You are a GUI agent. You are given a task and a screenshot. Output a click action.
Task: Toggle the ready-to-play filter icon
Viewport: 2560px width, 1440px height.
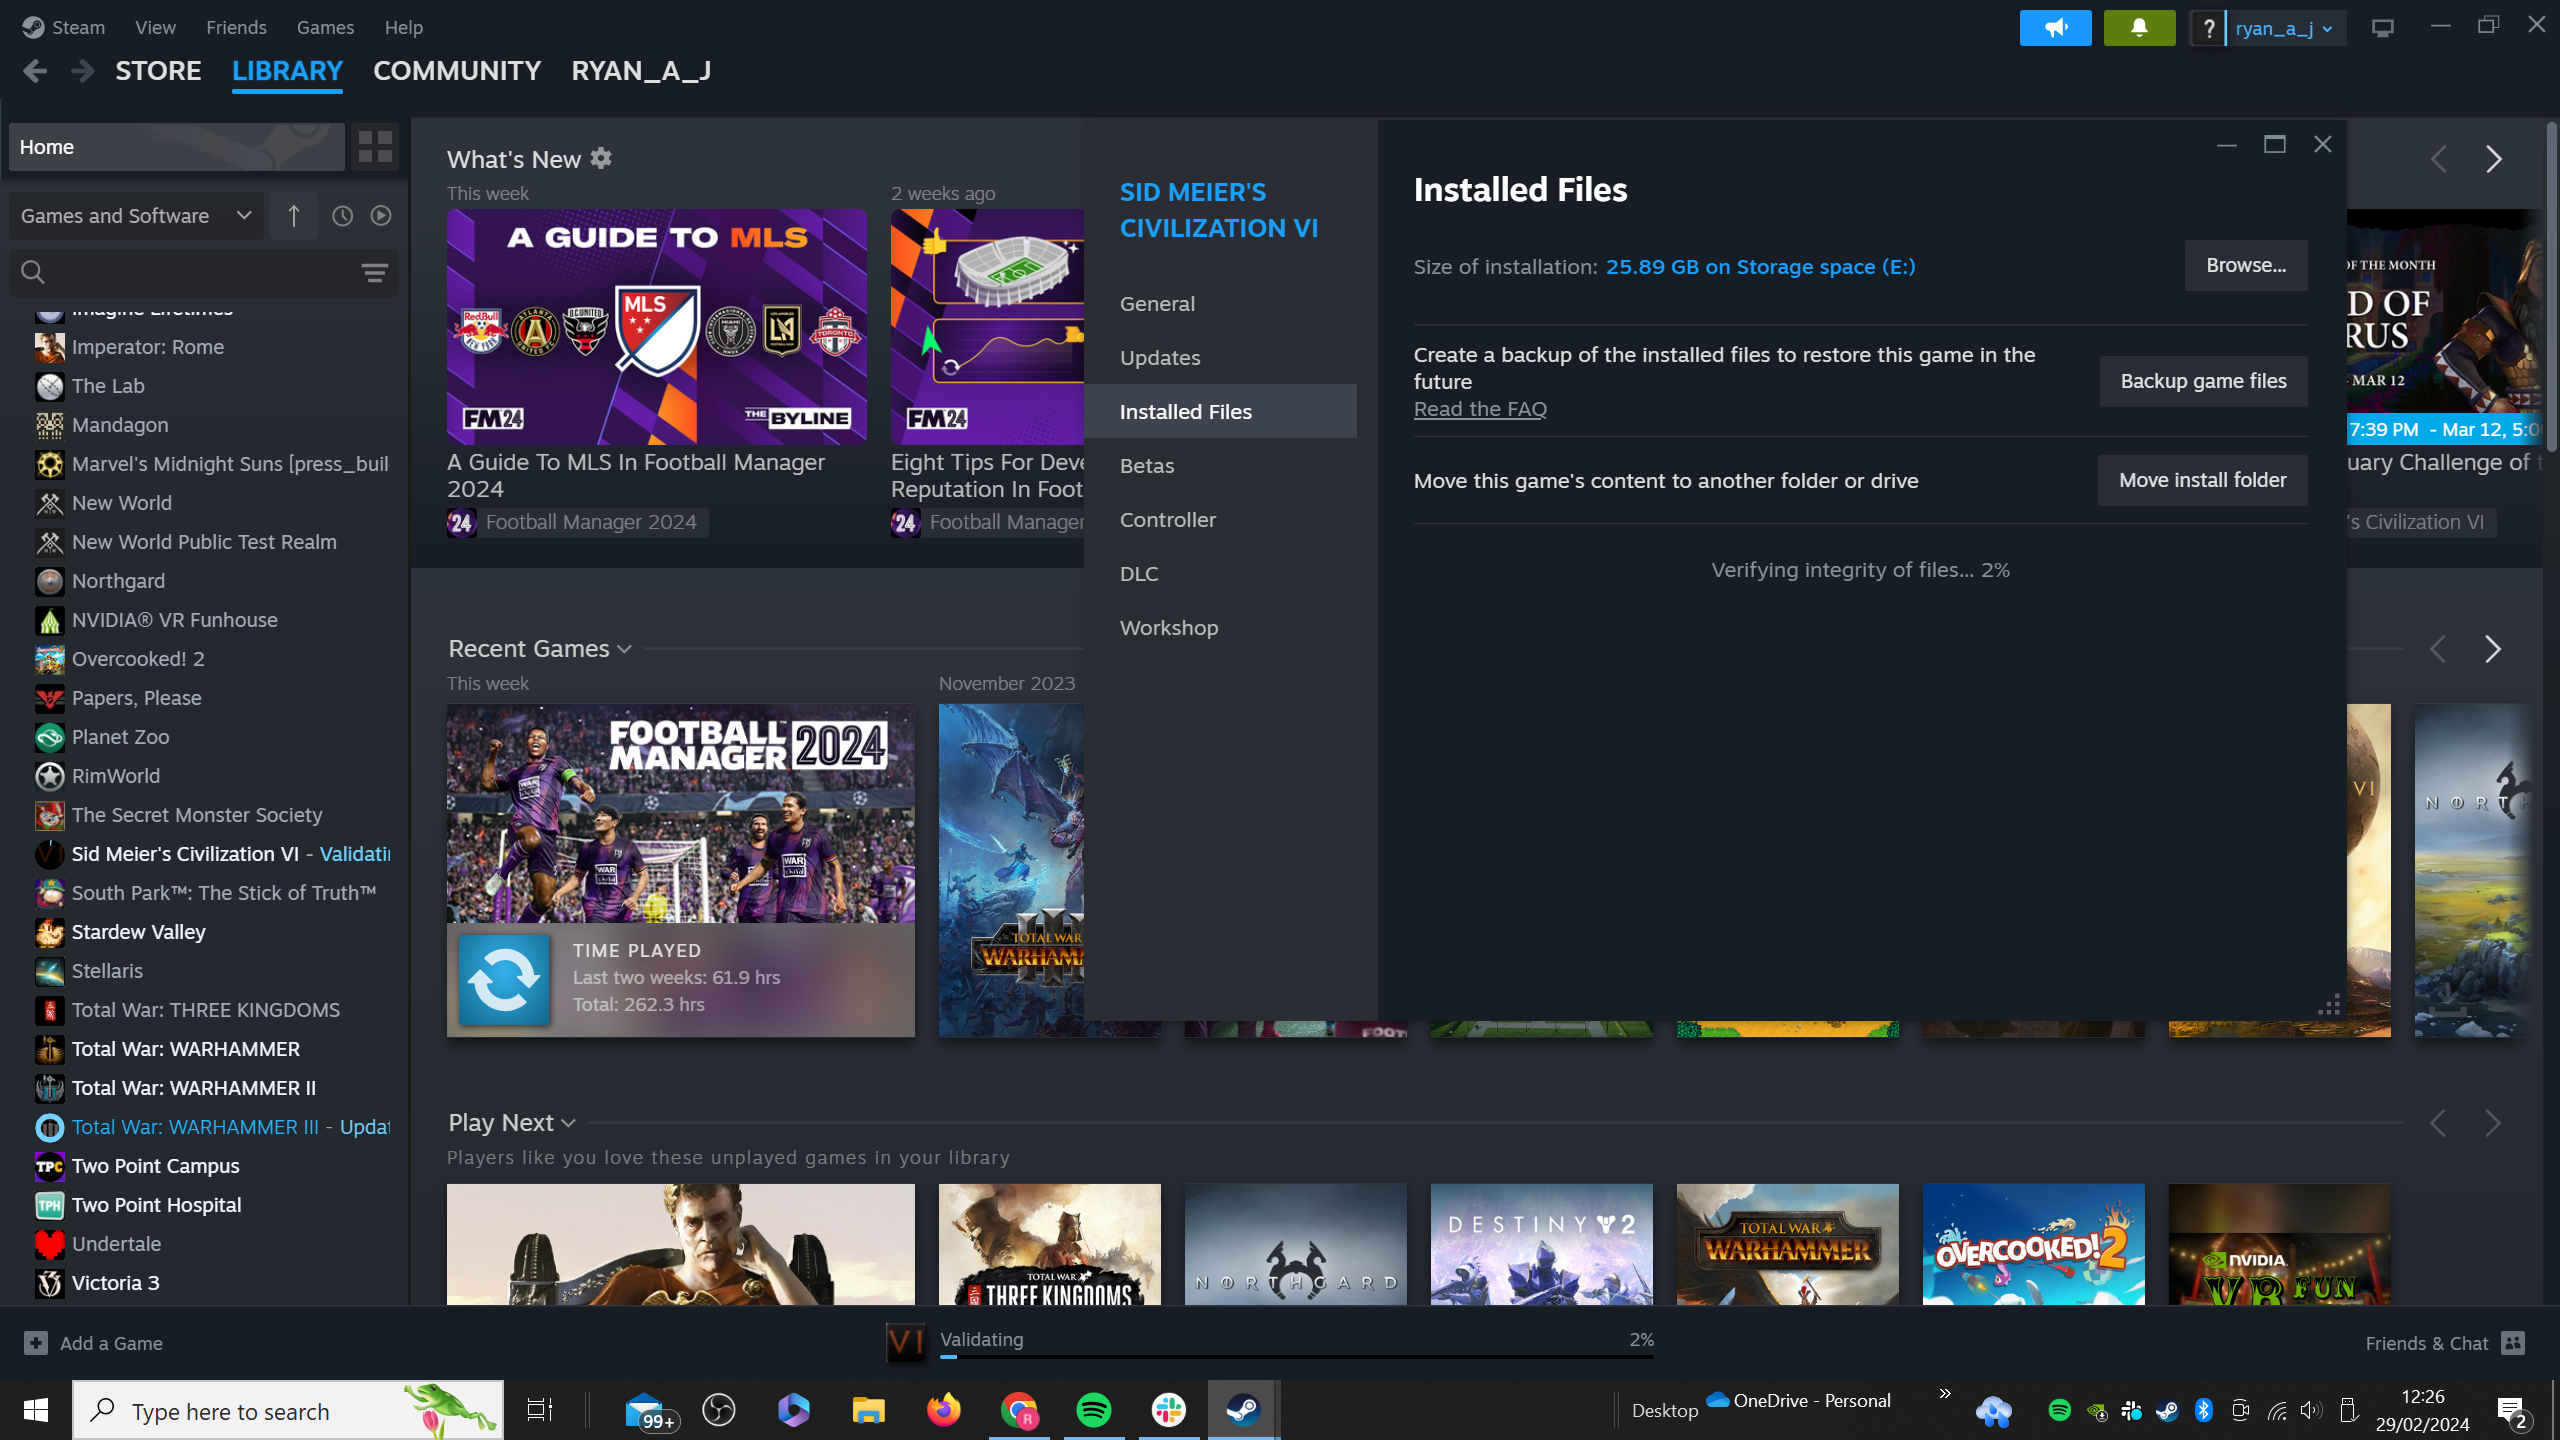[381, 216]
